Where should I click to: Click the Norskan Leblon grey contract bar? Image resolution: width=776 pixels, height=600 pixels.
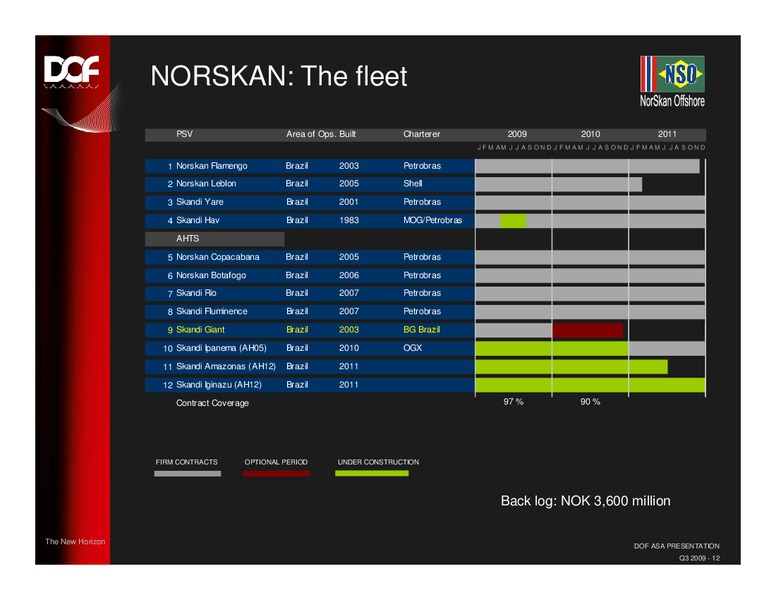(559, 185)
